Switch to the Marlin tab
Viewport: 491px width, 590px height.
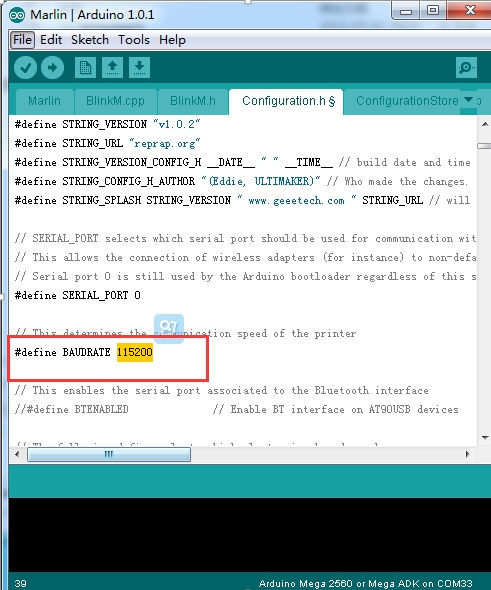tap(44, 101)
